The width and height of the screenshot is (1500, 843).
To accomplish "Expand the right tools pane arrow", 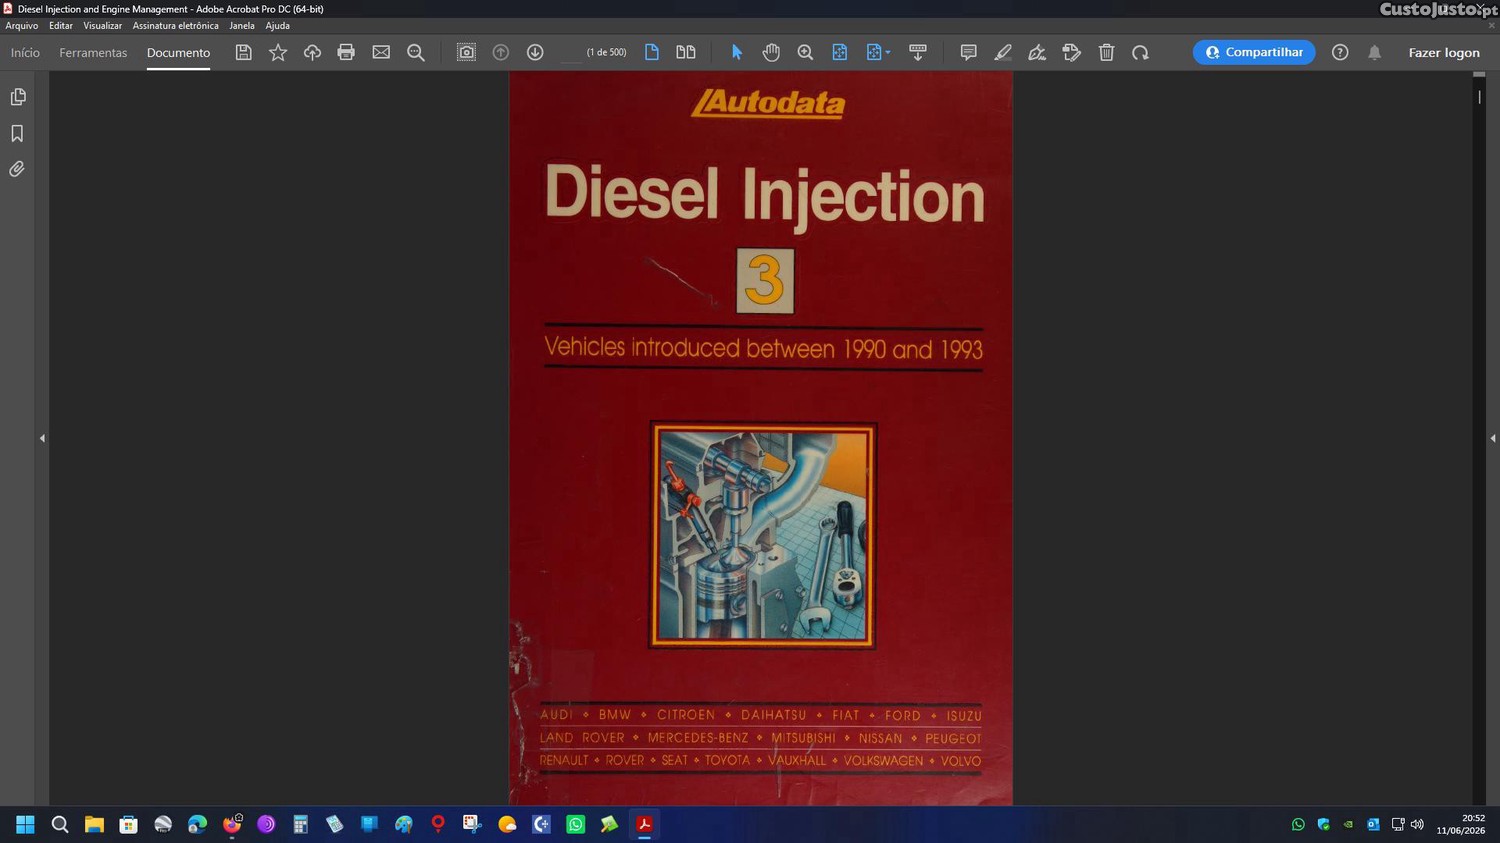I will [x=1492, y=438].
